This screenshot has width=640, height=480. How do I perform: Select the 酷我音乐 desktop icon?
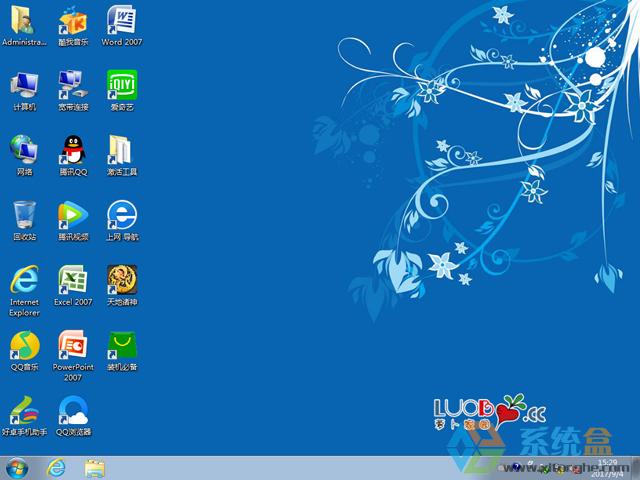(x=73, y=20)
